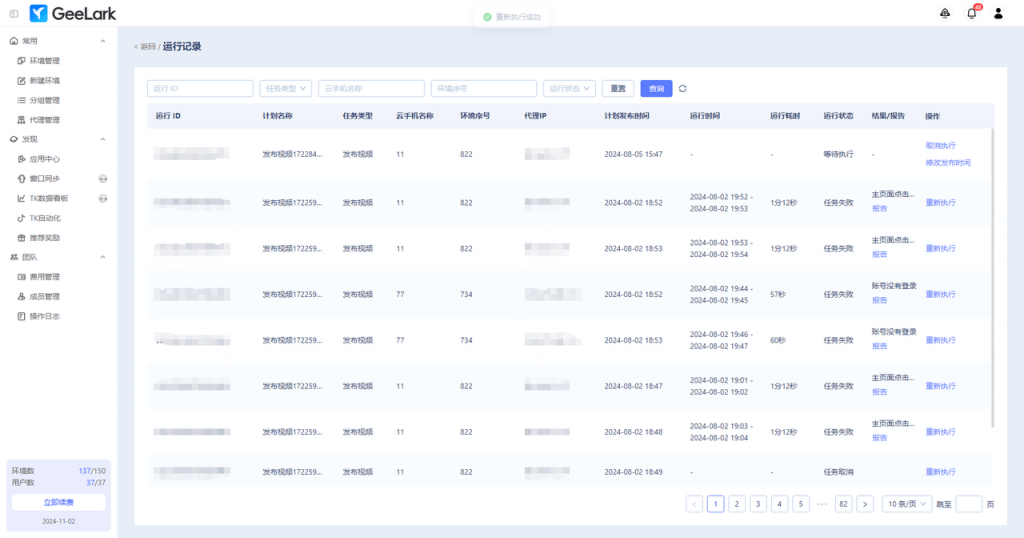Click the blue 查询 search button
The image size is (1024, 538).
[656, 89]
